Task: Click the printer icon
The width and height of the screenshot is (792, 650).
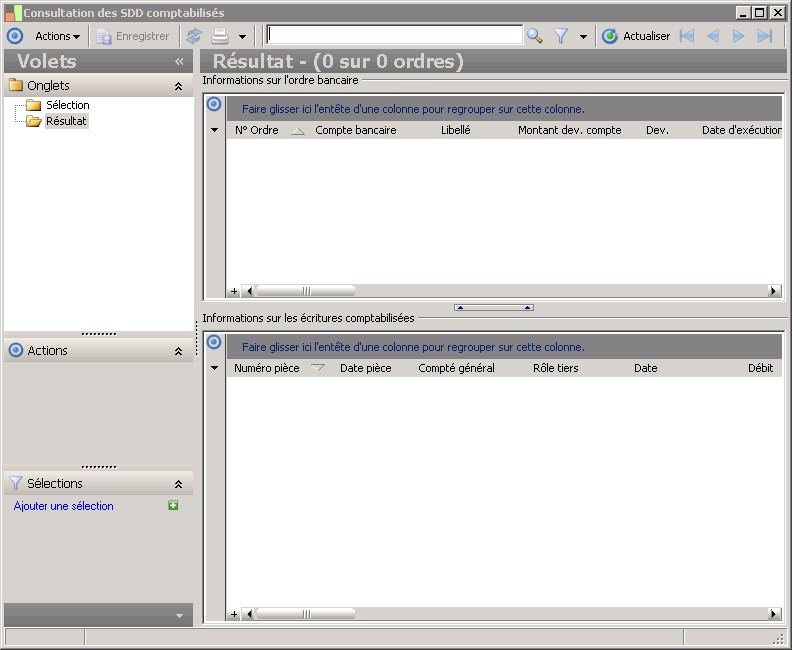Action: click(x=220, y=36)
